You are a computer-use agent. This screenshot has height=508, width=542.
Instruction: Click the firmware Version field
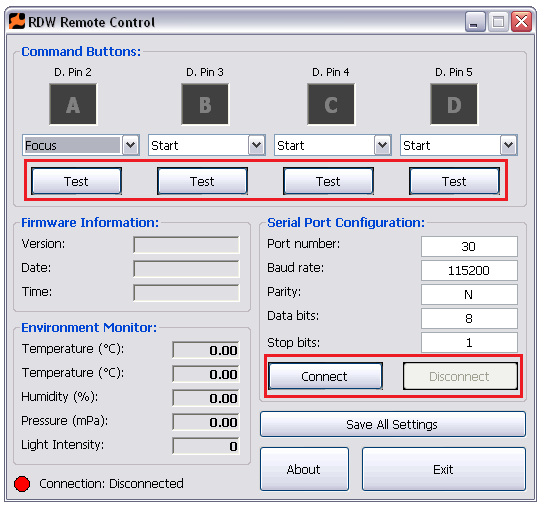point(186,245)
